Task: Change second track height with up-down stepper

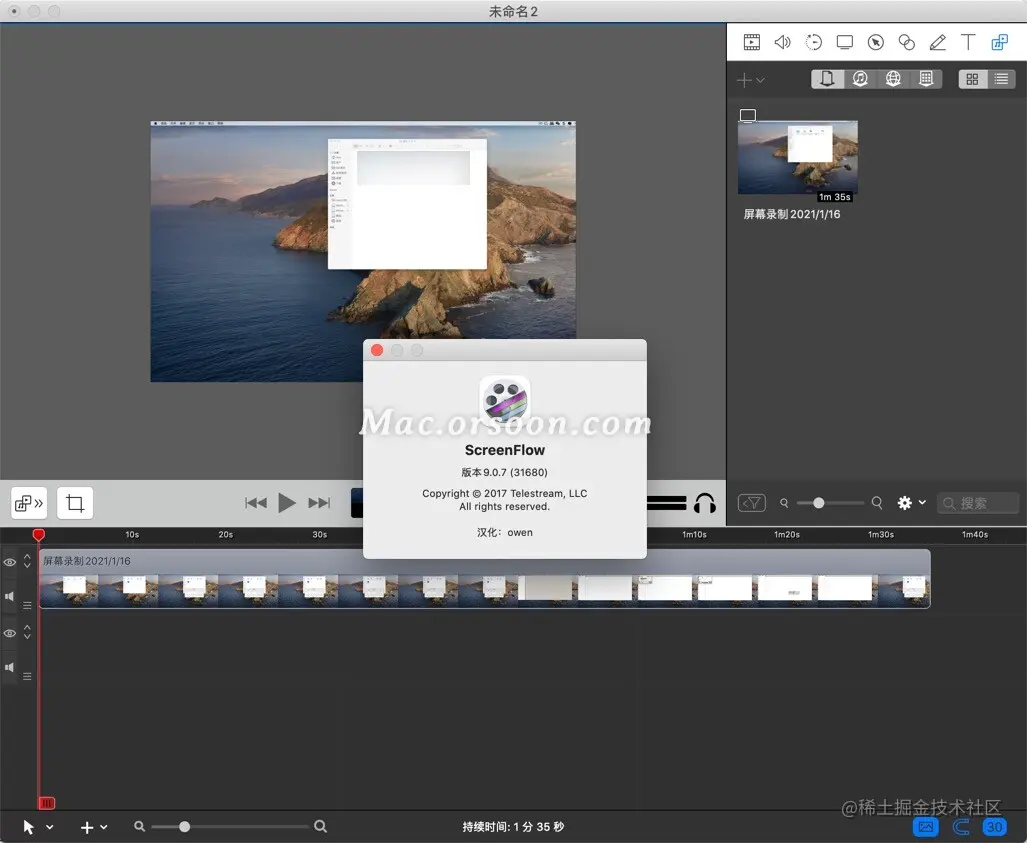Action: (27, 632)
